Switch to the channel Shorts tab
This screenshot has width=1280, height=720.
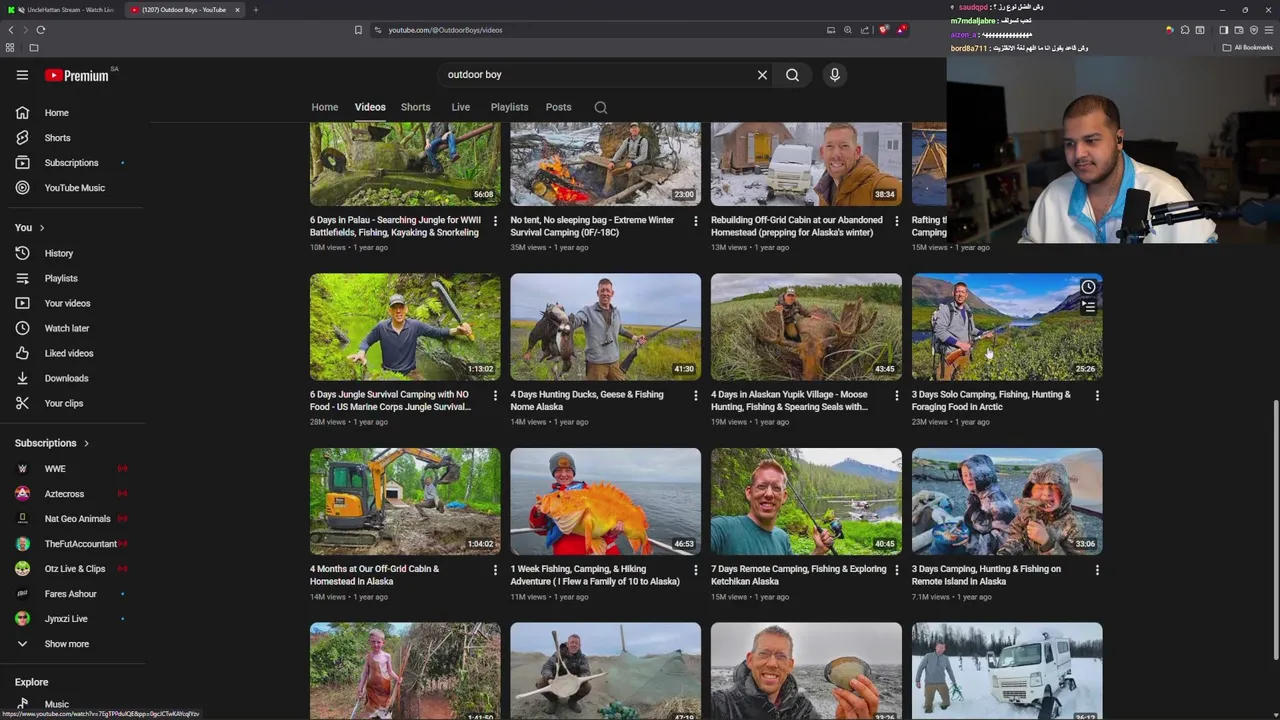pyautogui.click(x=416, y=107)
